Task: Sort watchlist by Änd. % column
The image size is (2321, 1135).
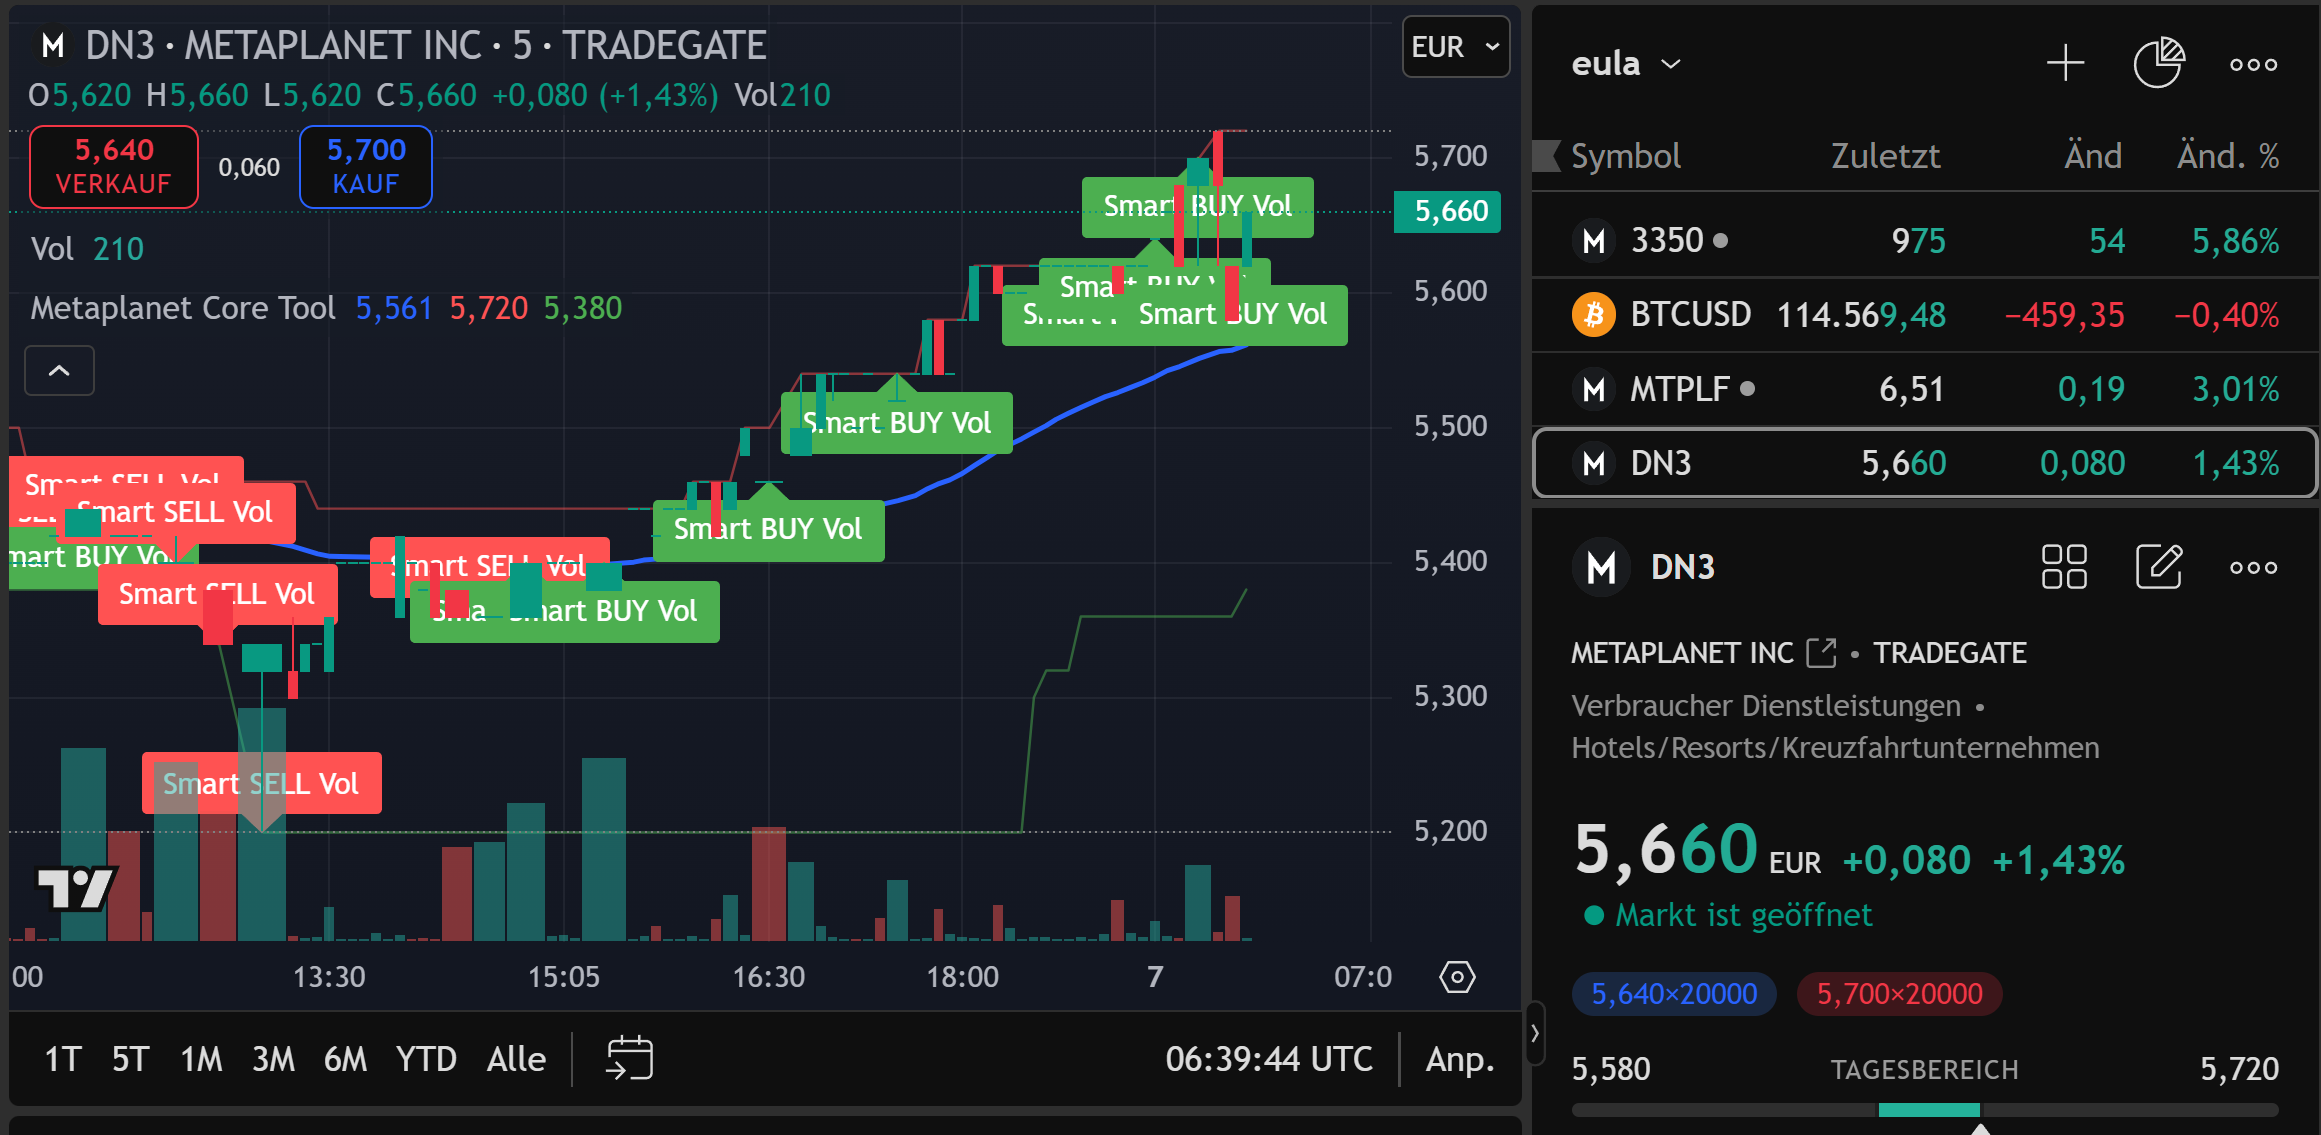Action: point(2228,156)
